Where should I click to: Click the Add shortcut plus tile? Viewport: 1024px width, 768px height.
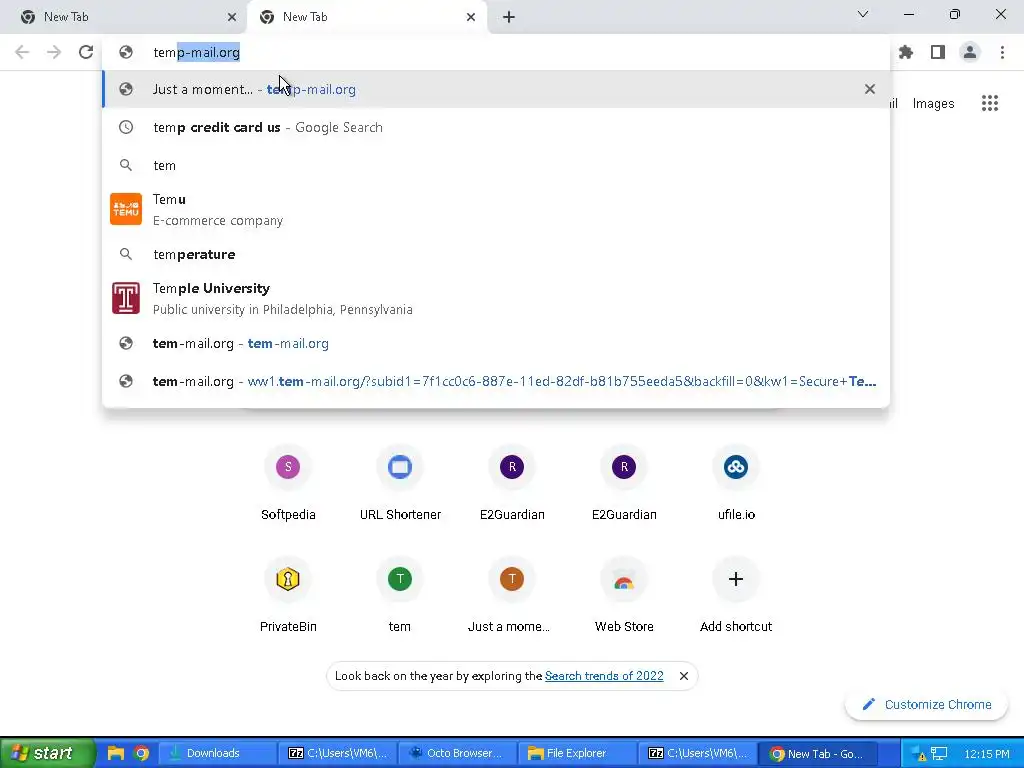[x=736, y=596]
